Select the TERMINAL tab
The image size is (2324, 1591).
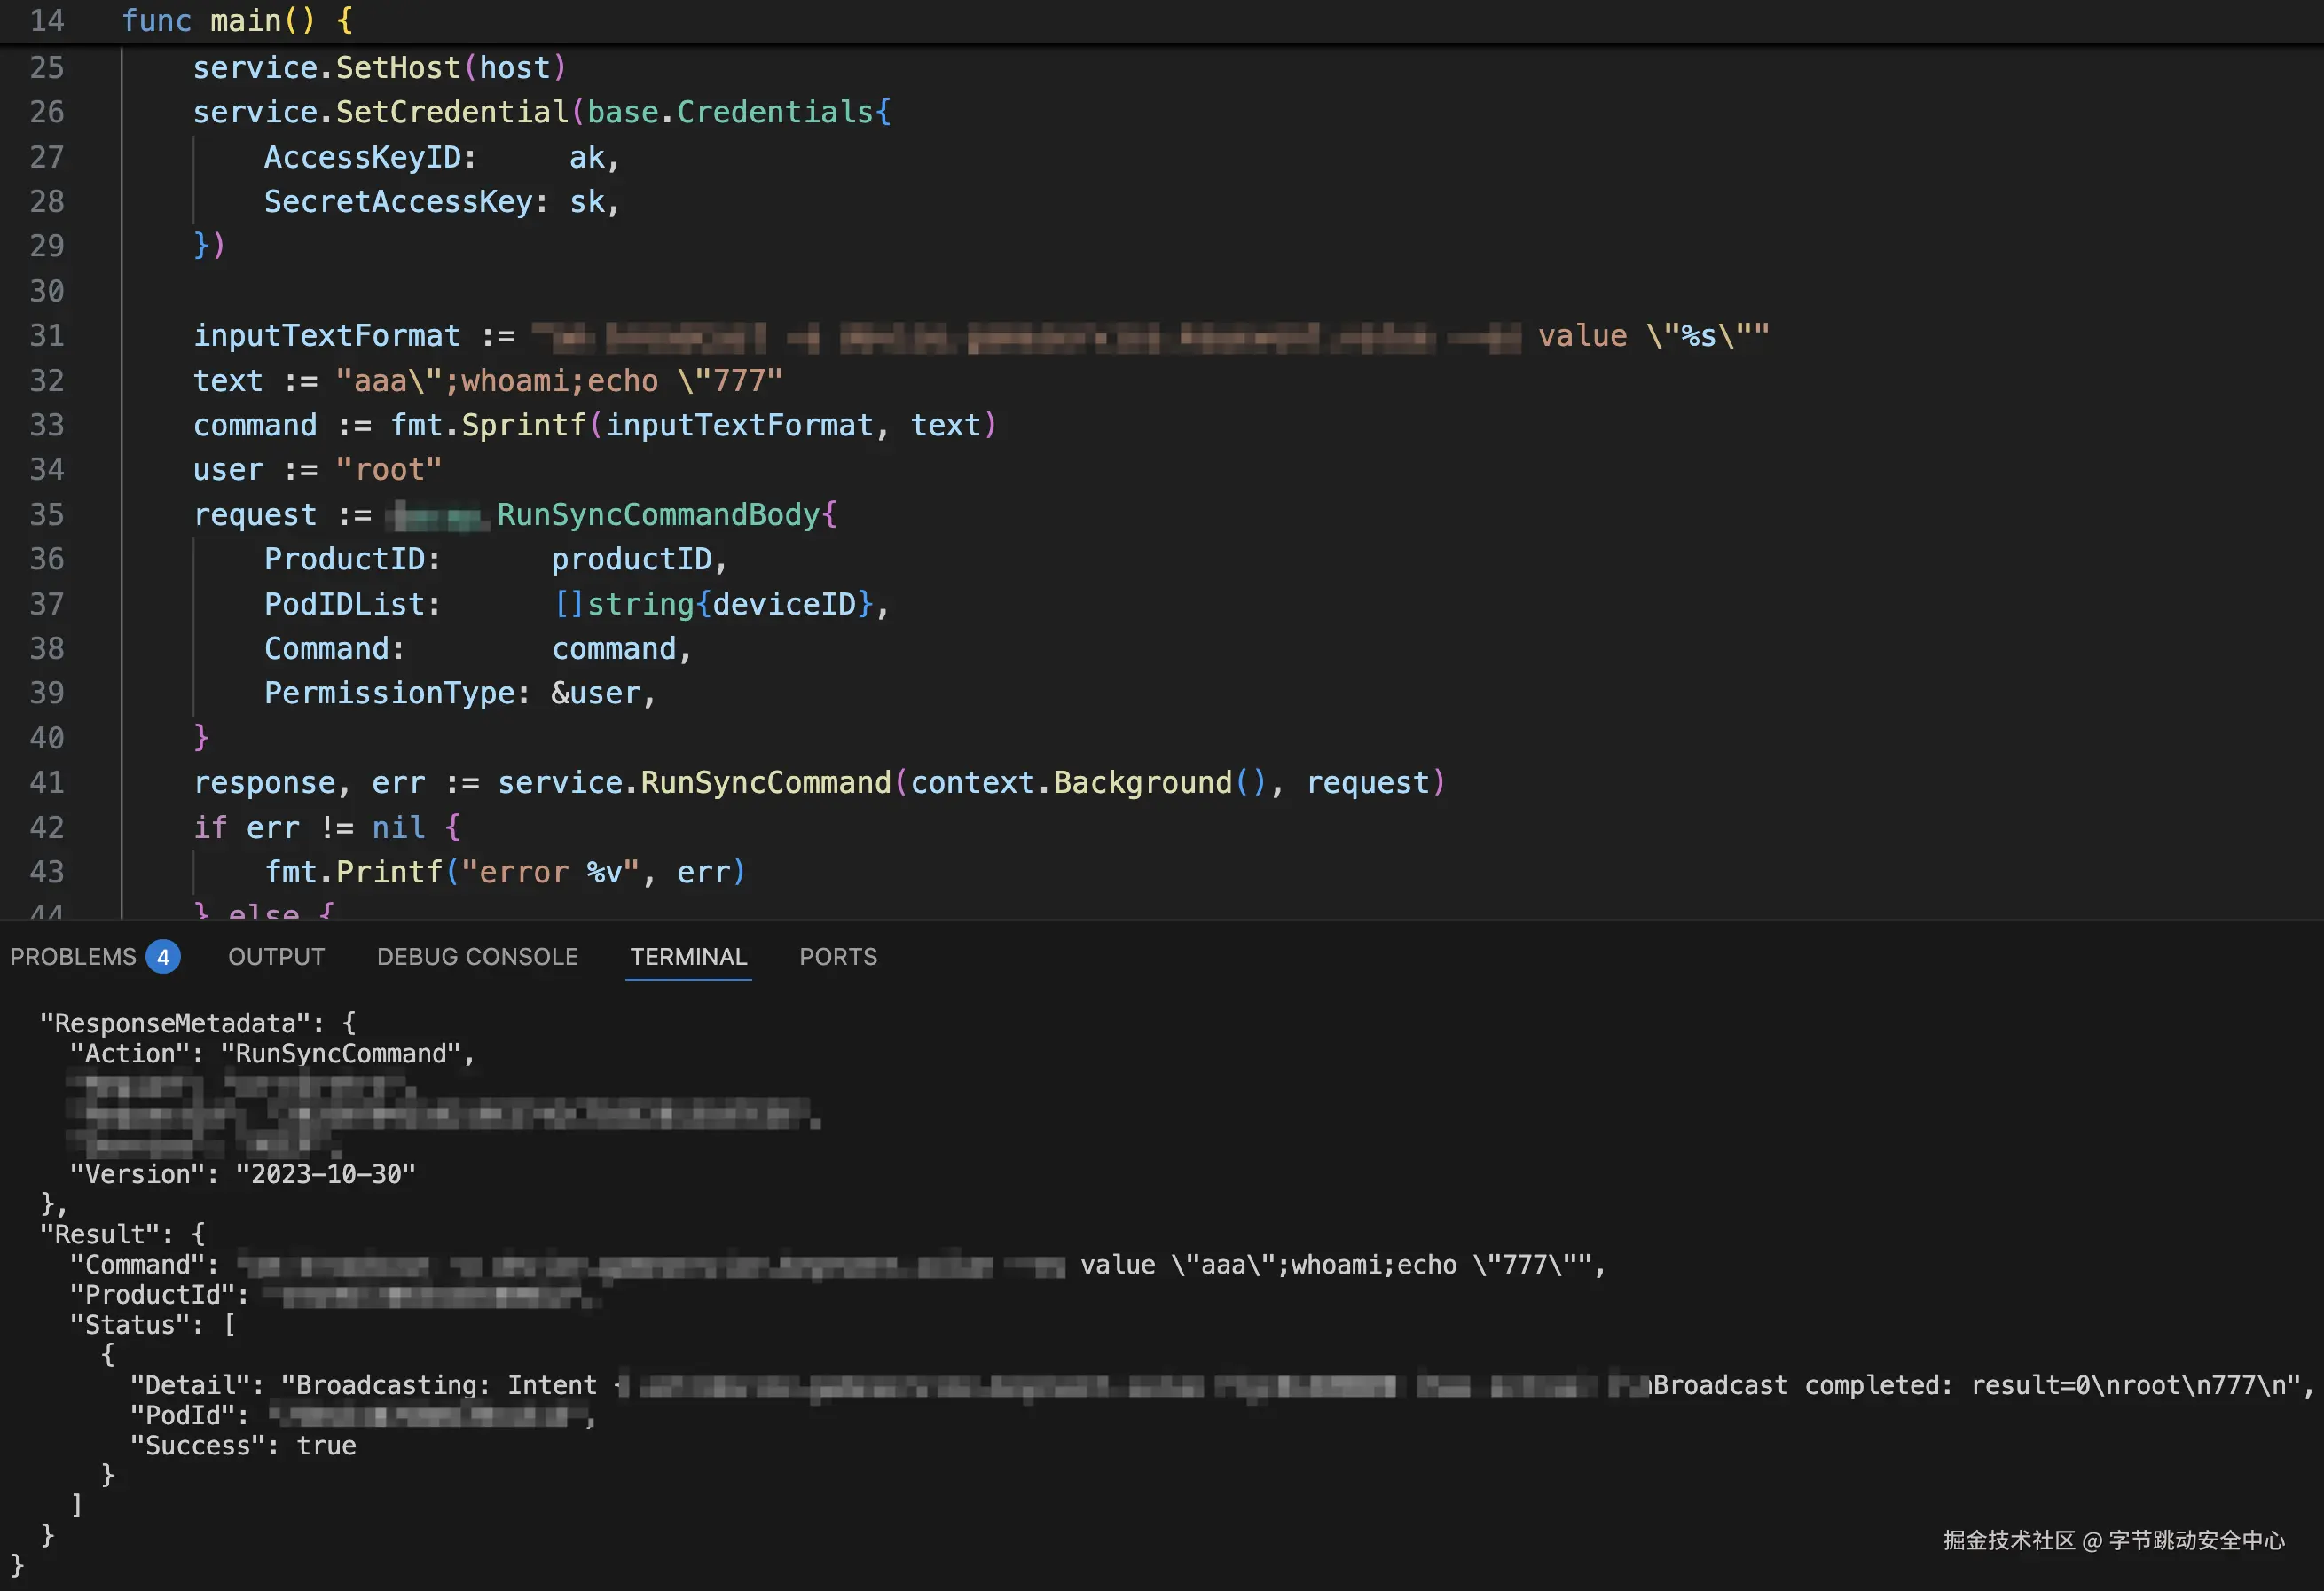pyautogui.click(x=688, y=956)
